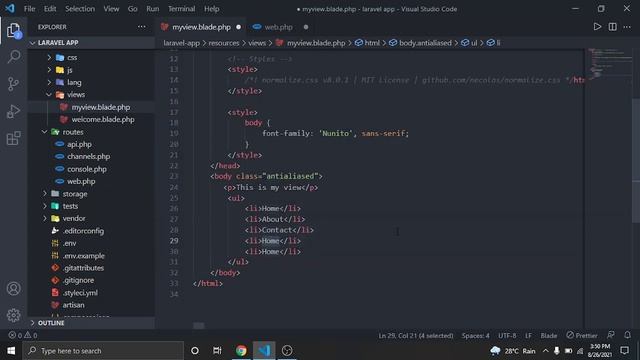
Task: Open the View menu
Action: click(x=111, y=9)
